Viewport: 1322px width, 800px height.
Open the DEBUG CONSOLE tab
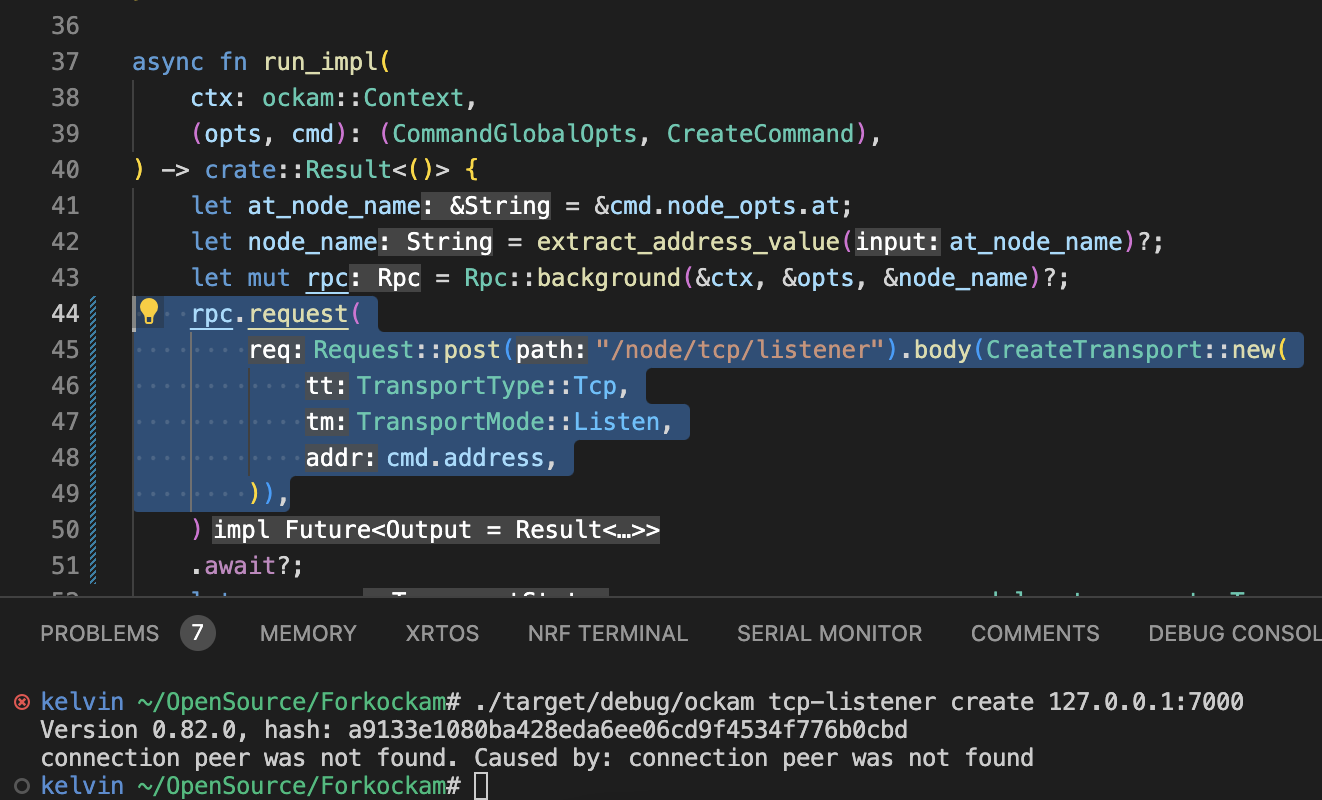tap(1235, 633)
